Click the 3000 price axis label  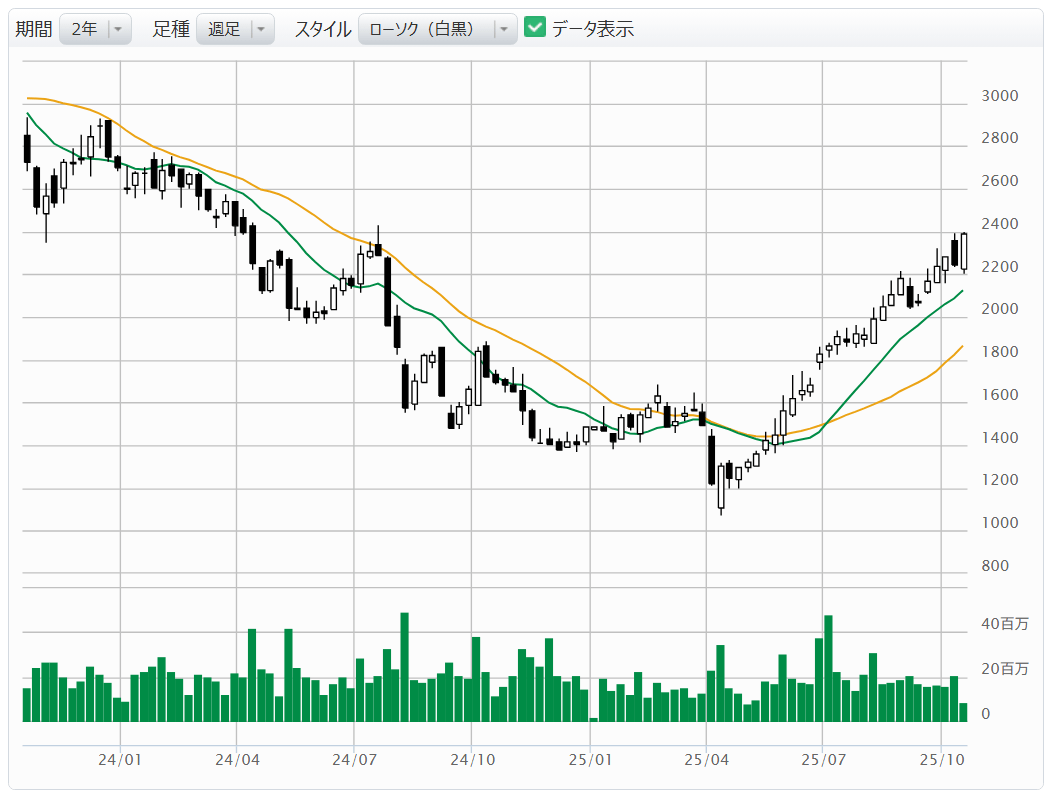999,96
